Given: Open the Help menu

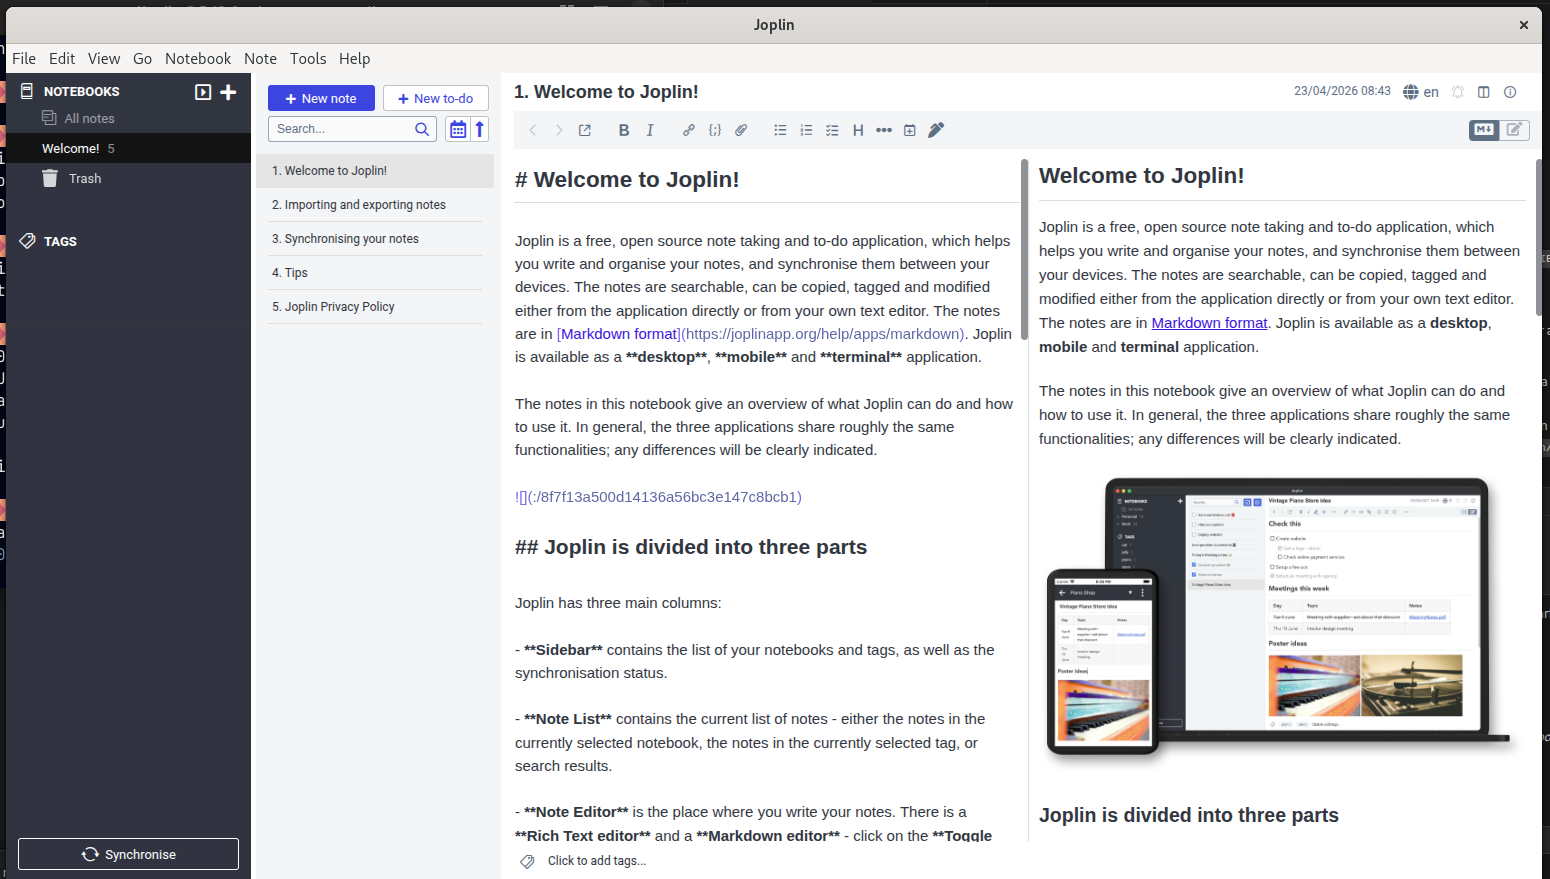Looking at the screenshot, I should (x=355, y=59).
